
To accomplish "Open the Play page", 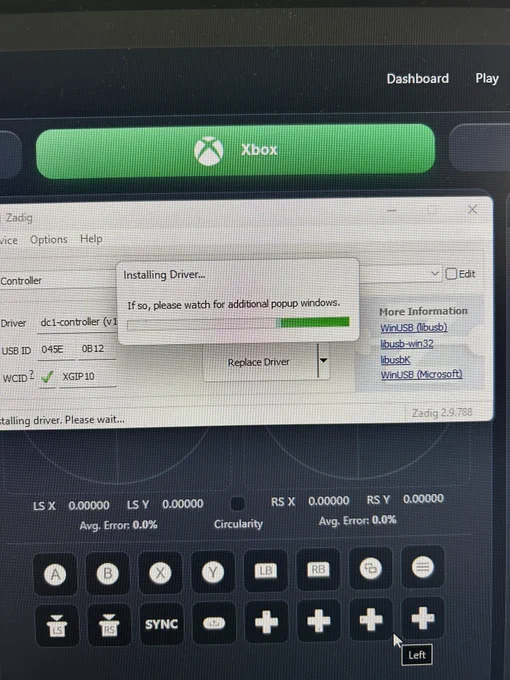I will click(487, 78).
